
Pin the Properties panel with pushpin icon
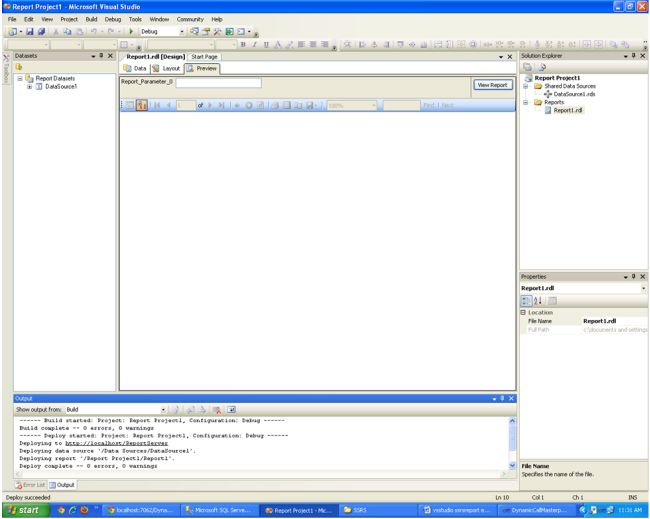pos(633,276)
